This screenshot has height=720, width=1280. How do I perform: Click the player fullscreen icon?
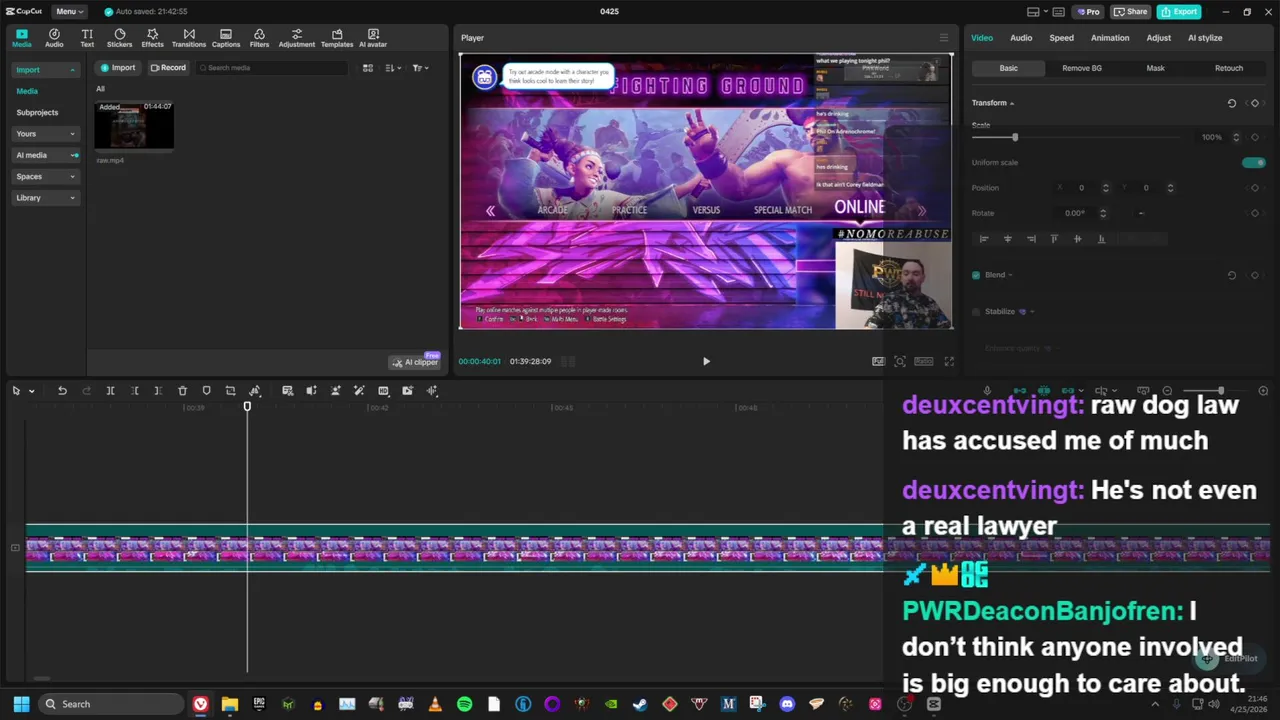point(949,361)
